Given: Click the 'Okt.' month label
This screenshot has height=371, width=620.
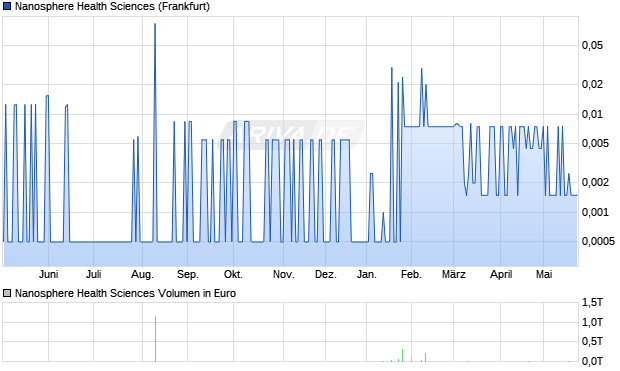Looking at the screenshot, I should 233,274.
